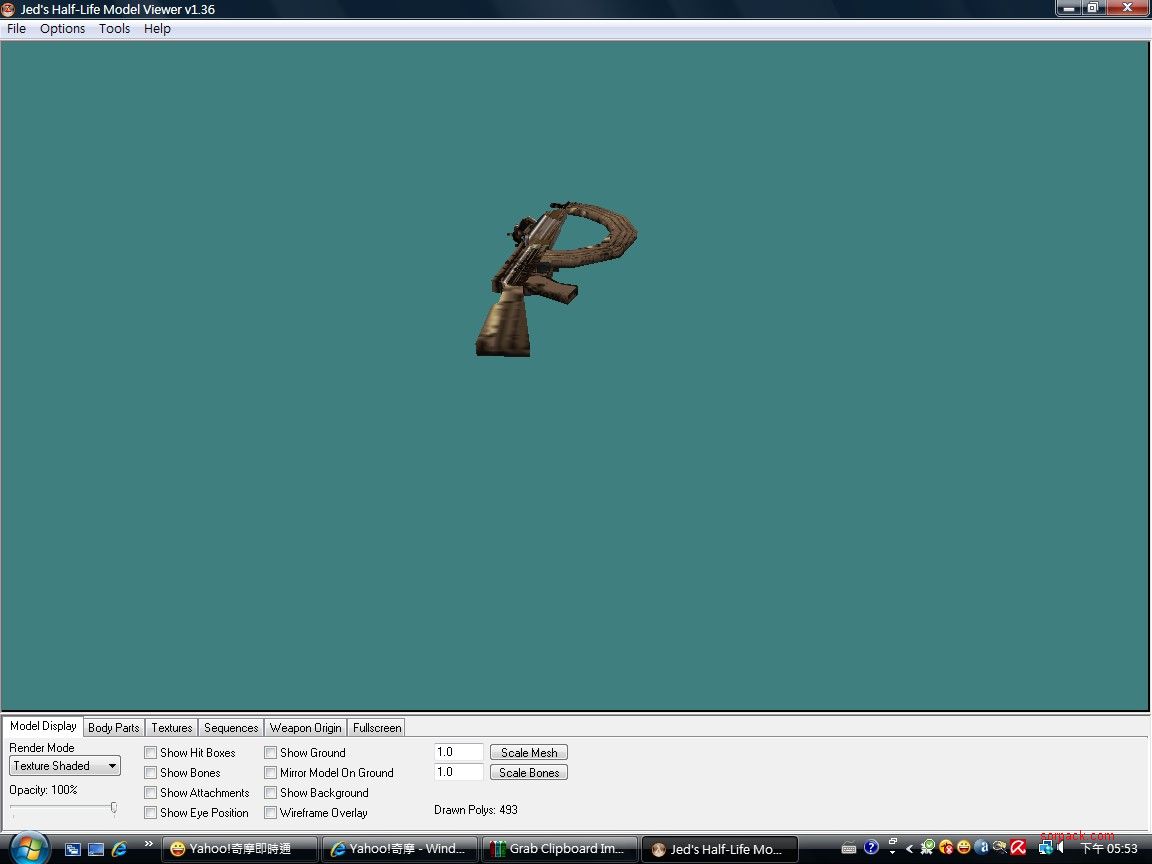Click the red Avira antivirus tray icon

pyautogui.click(x=1018, y=848)
